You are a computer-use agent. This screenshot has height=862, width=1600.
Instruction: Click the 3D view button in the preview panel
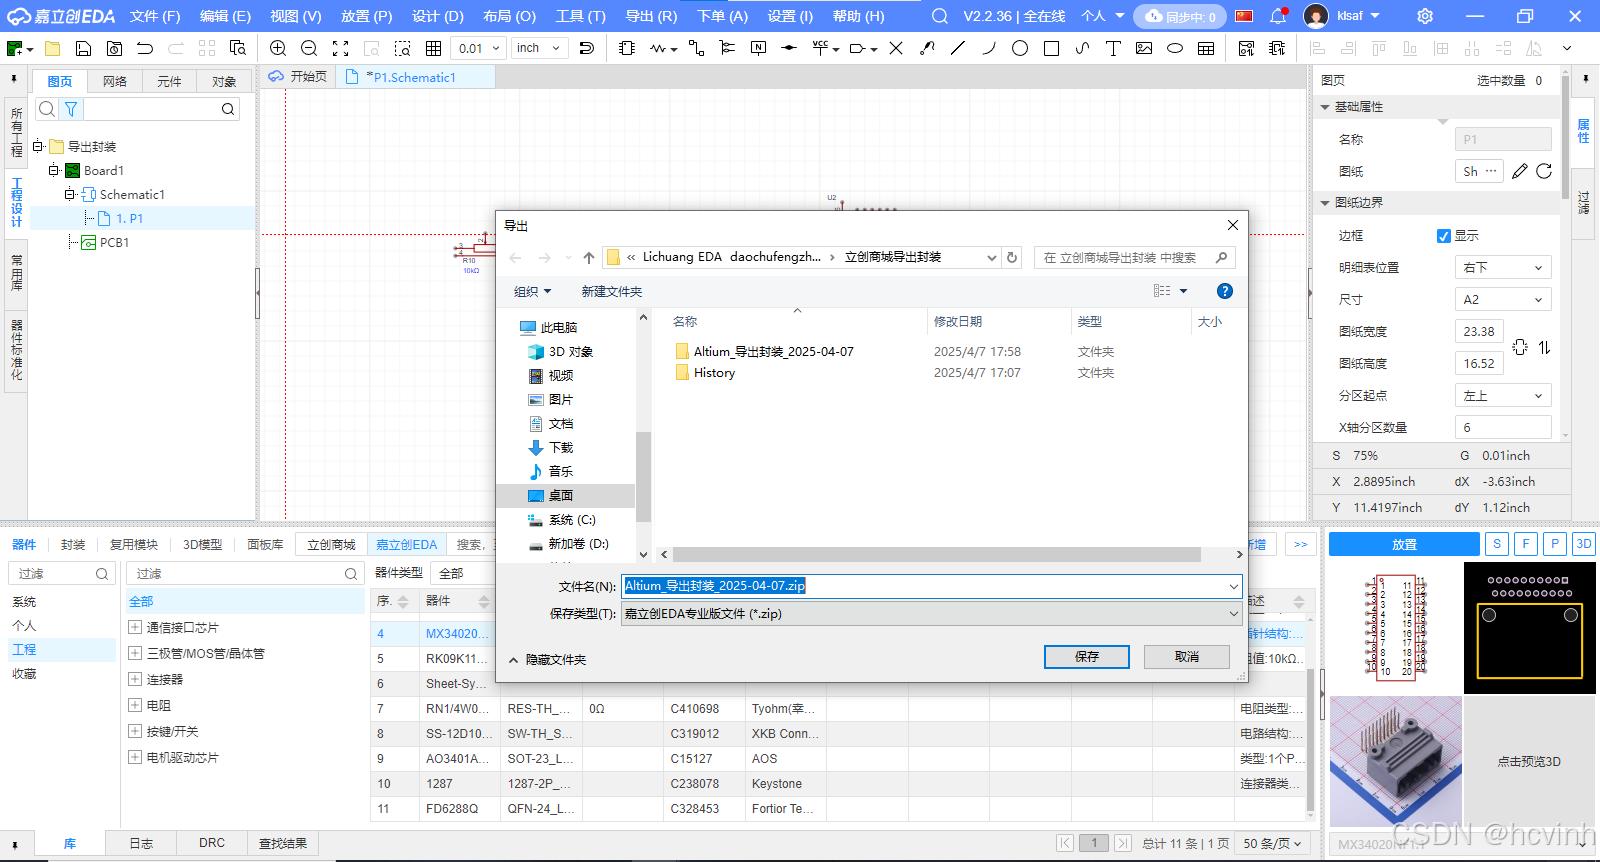tap(1583, 544)
